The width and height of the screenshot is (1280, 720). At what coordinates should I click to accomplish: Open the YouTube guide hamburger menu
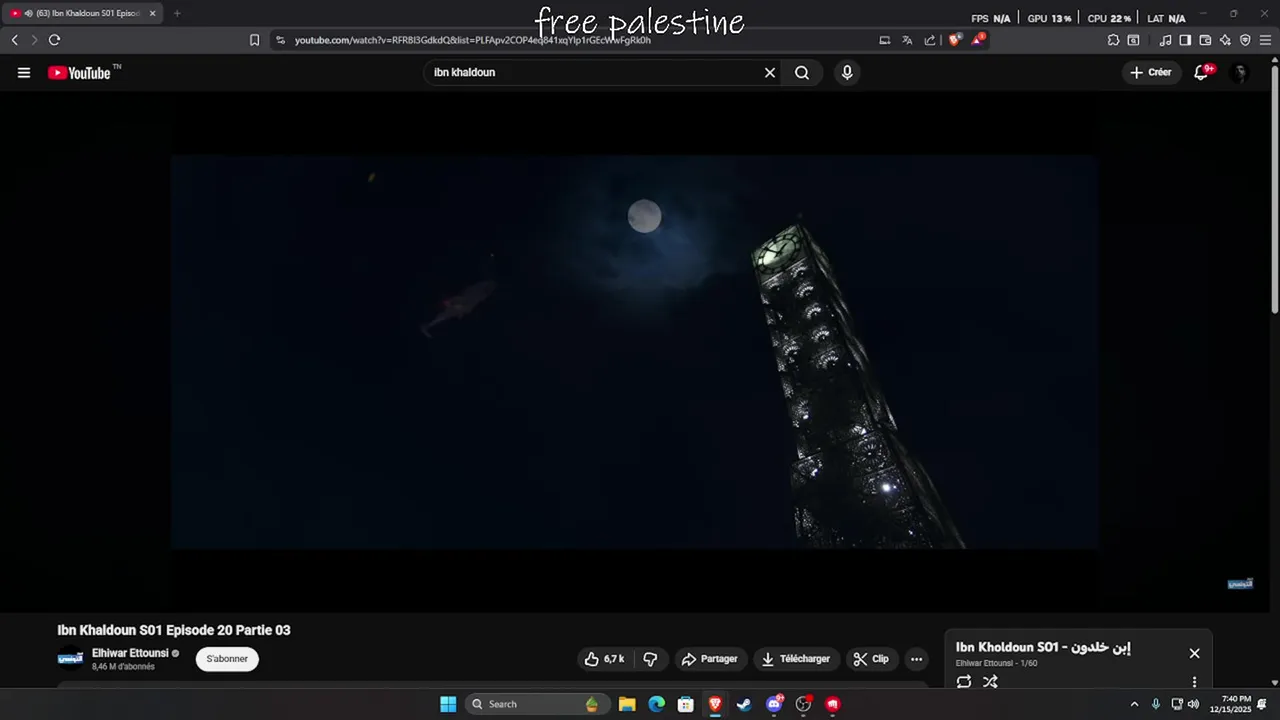tap(24, 72)
